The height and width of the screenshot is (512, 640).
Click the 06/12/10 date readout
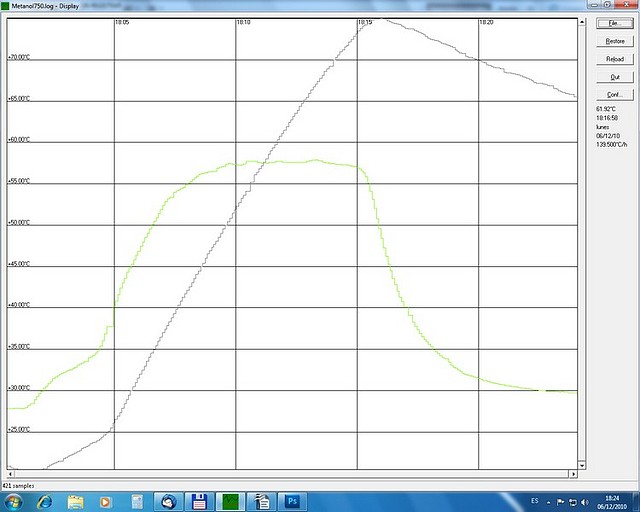click(608, 136)
